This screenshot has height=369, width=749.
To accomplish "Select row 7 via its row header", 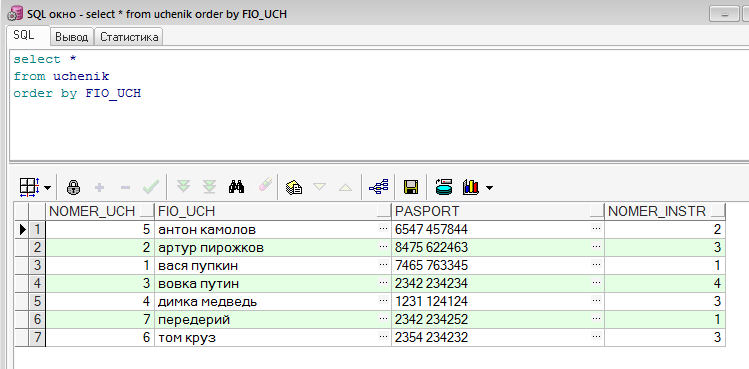I will pos(37,337).
